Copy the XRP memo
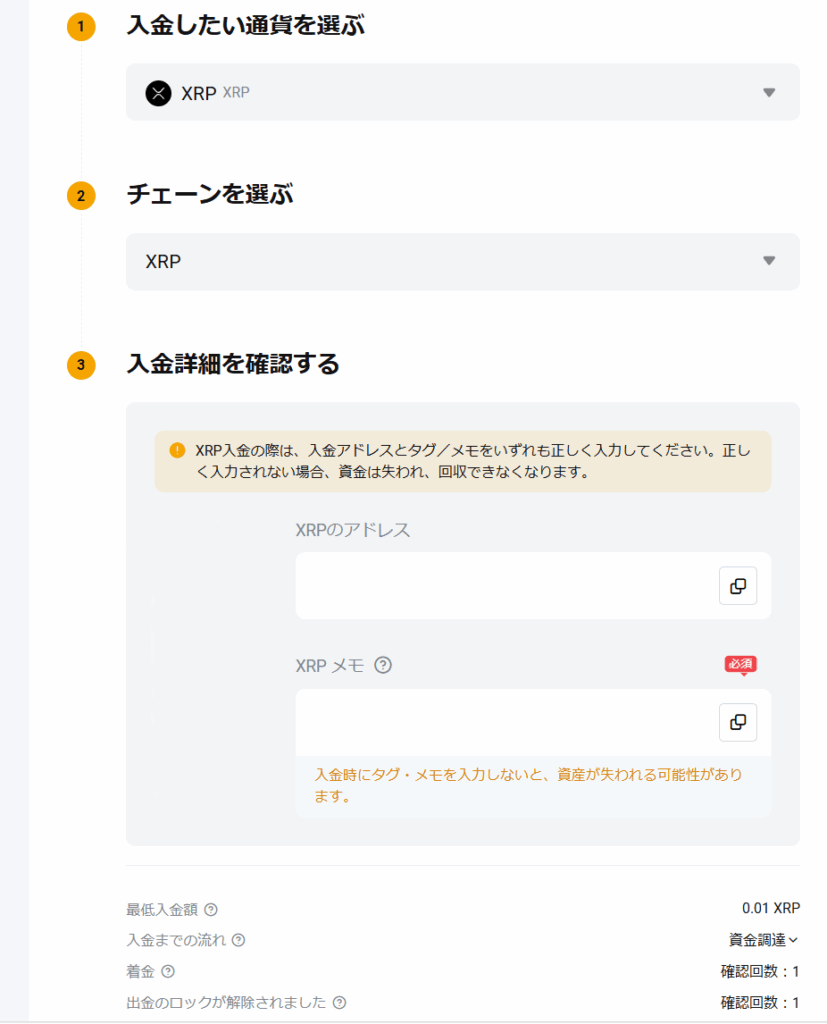827x1024 pixels. click(x=738, y=722)
